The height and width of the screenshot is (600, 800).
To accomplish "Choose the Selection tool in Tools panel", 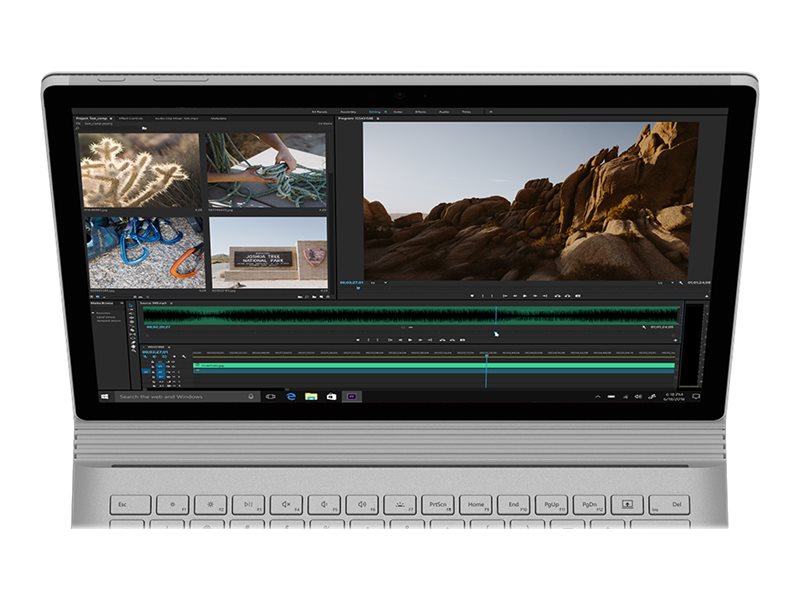I will 132,305.
